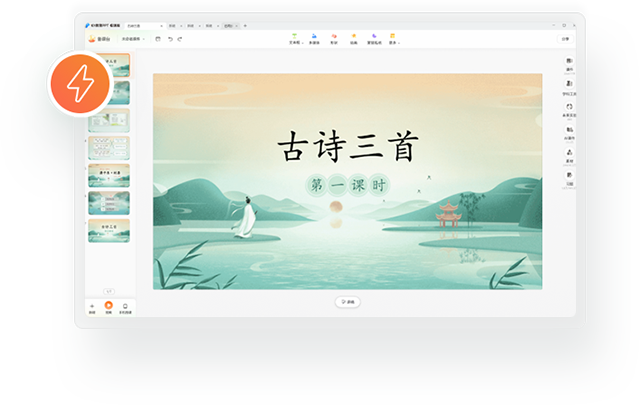
Task: Click the mobile phone control icon
Action: coord(125,308)
